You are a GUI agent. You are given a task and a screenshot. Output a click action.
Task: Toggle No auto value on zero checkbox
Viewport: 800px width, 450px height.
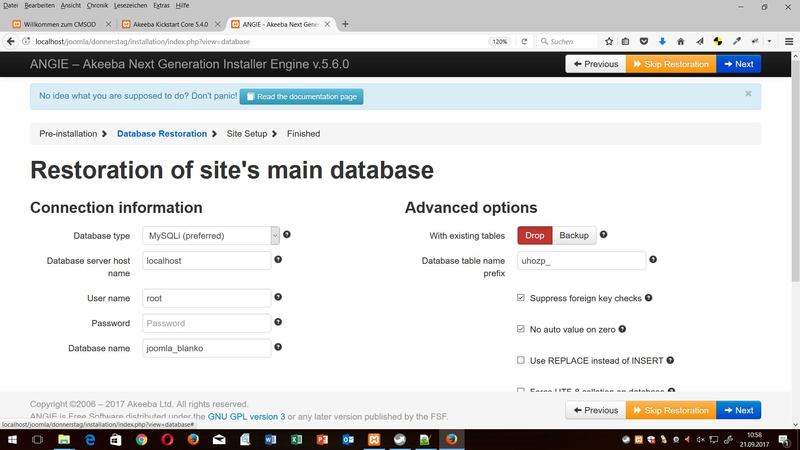520,329
